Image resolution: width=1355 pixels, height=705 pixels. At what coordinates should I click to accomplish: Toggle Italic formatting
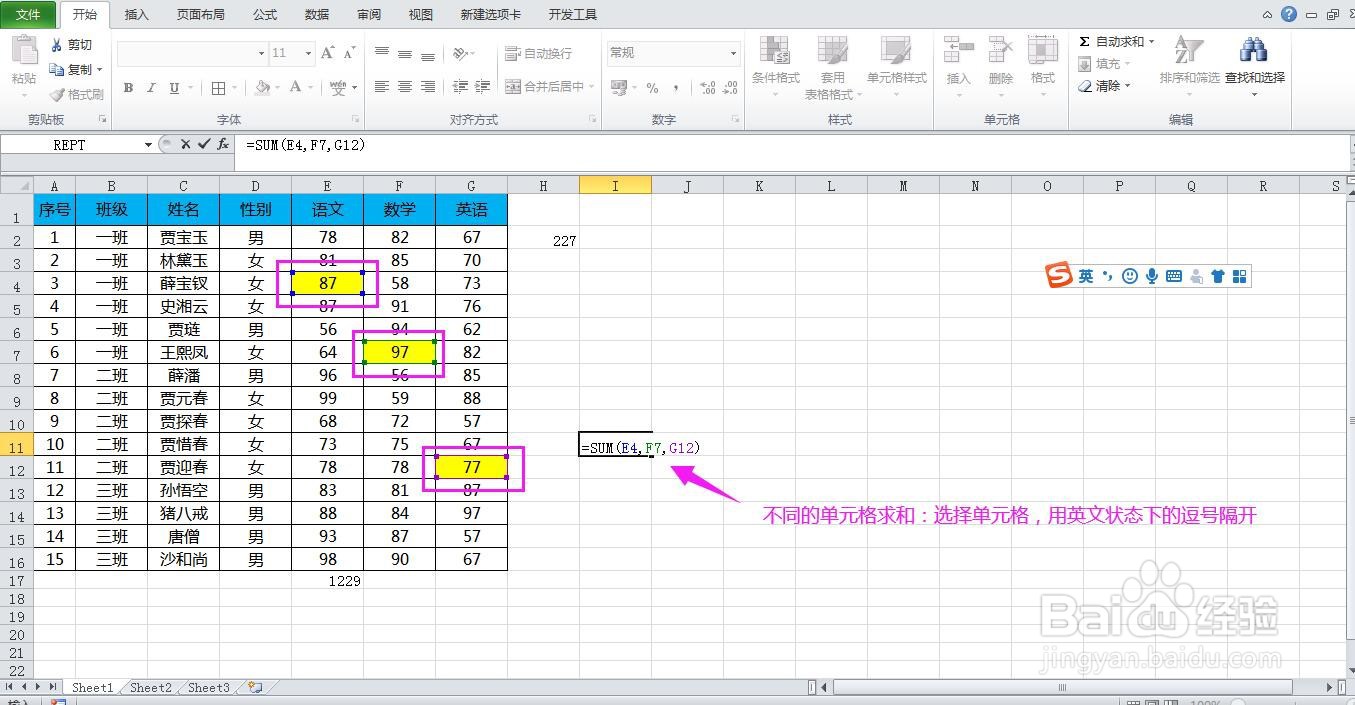click(x=151, y=88)
